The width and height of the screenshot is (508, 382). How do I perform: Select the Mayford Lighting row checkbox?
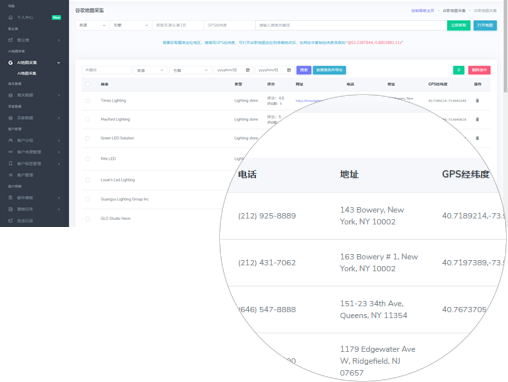point(88,119)
